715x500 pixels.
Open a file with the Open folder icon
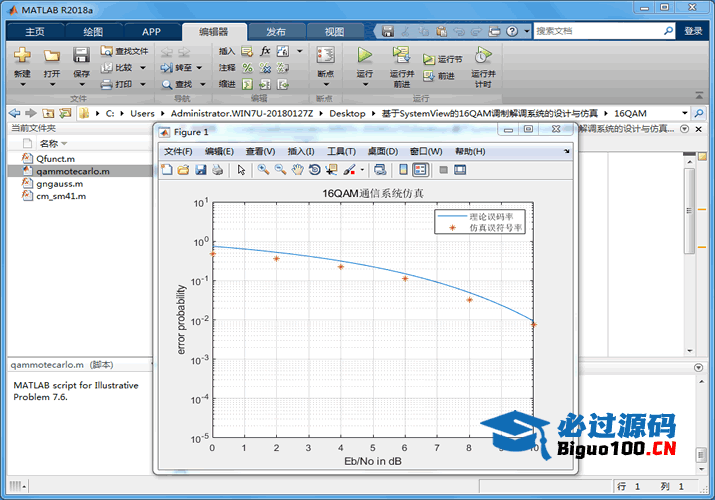click(x=52, y=56)
